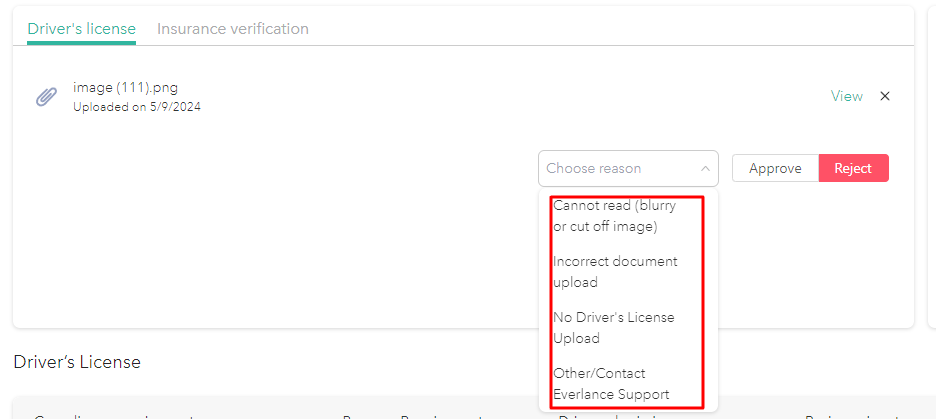Collapse the reason dropdown using the chevron arrow

click(705, 169)
